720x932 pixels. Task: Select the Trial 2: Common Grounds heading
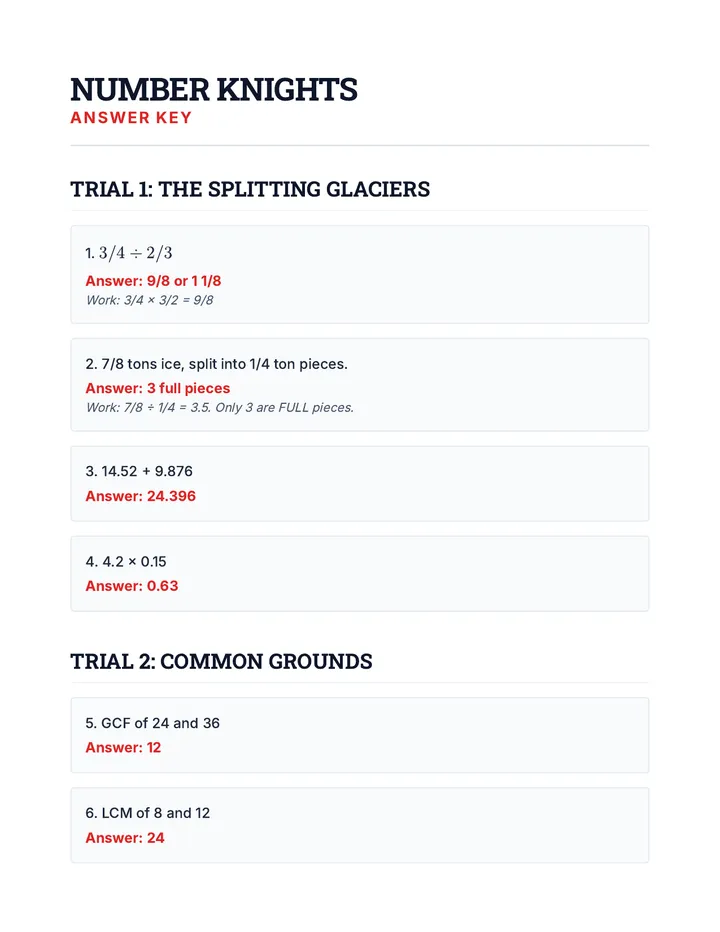[x=221, y=661]
